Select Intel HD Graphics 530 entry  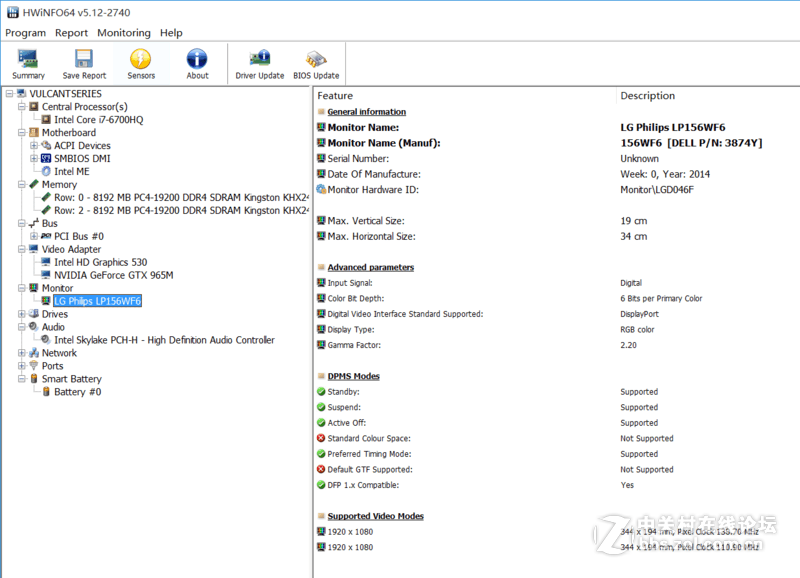coord(100,262)
